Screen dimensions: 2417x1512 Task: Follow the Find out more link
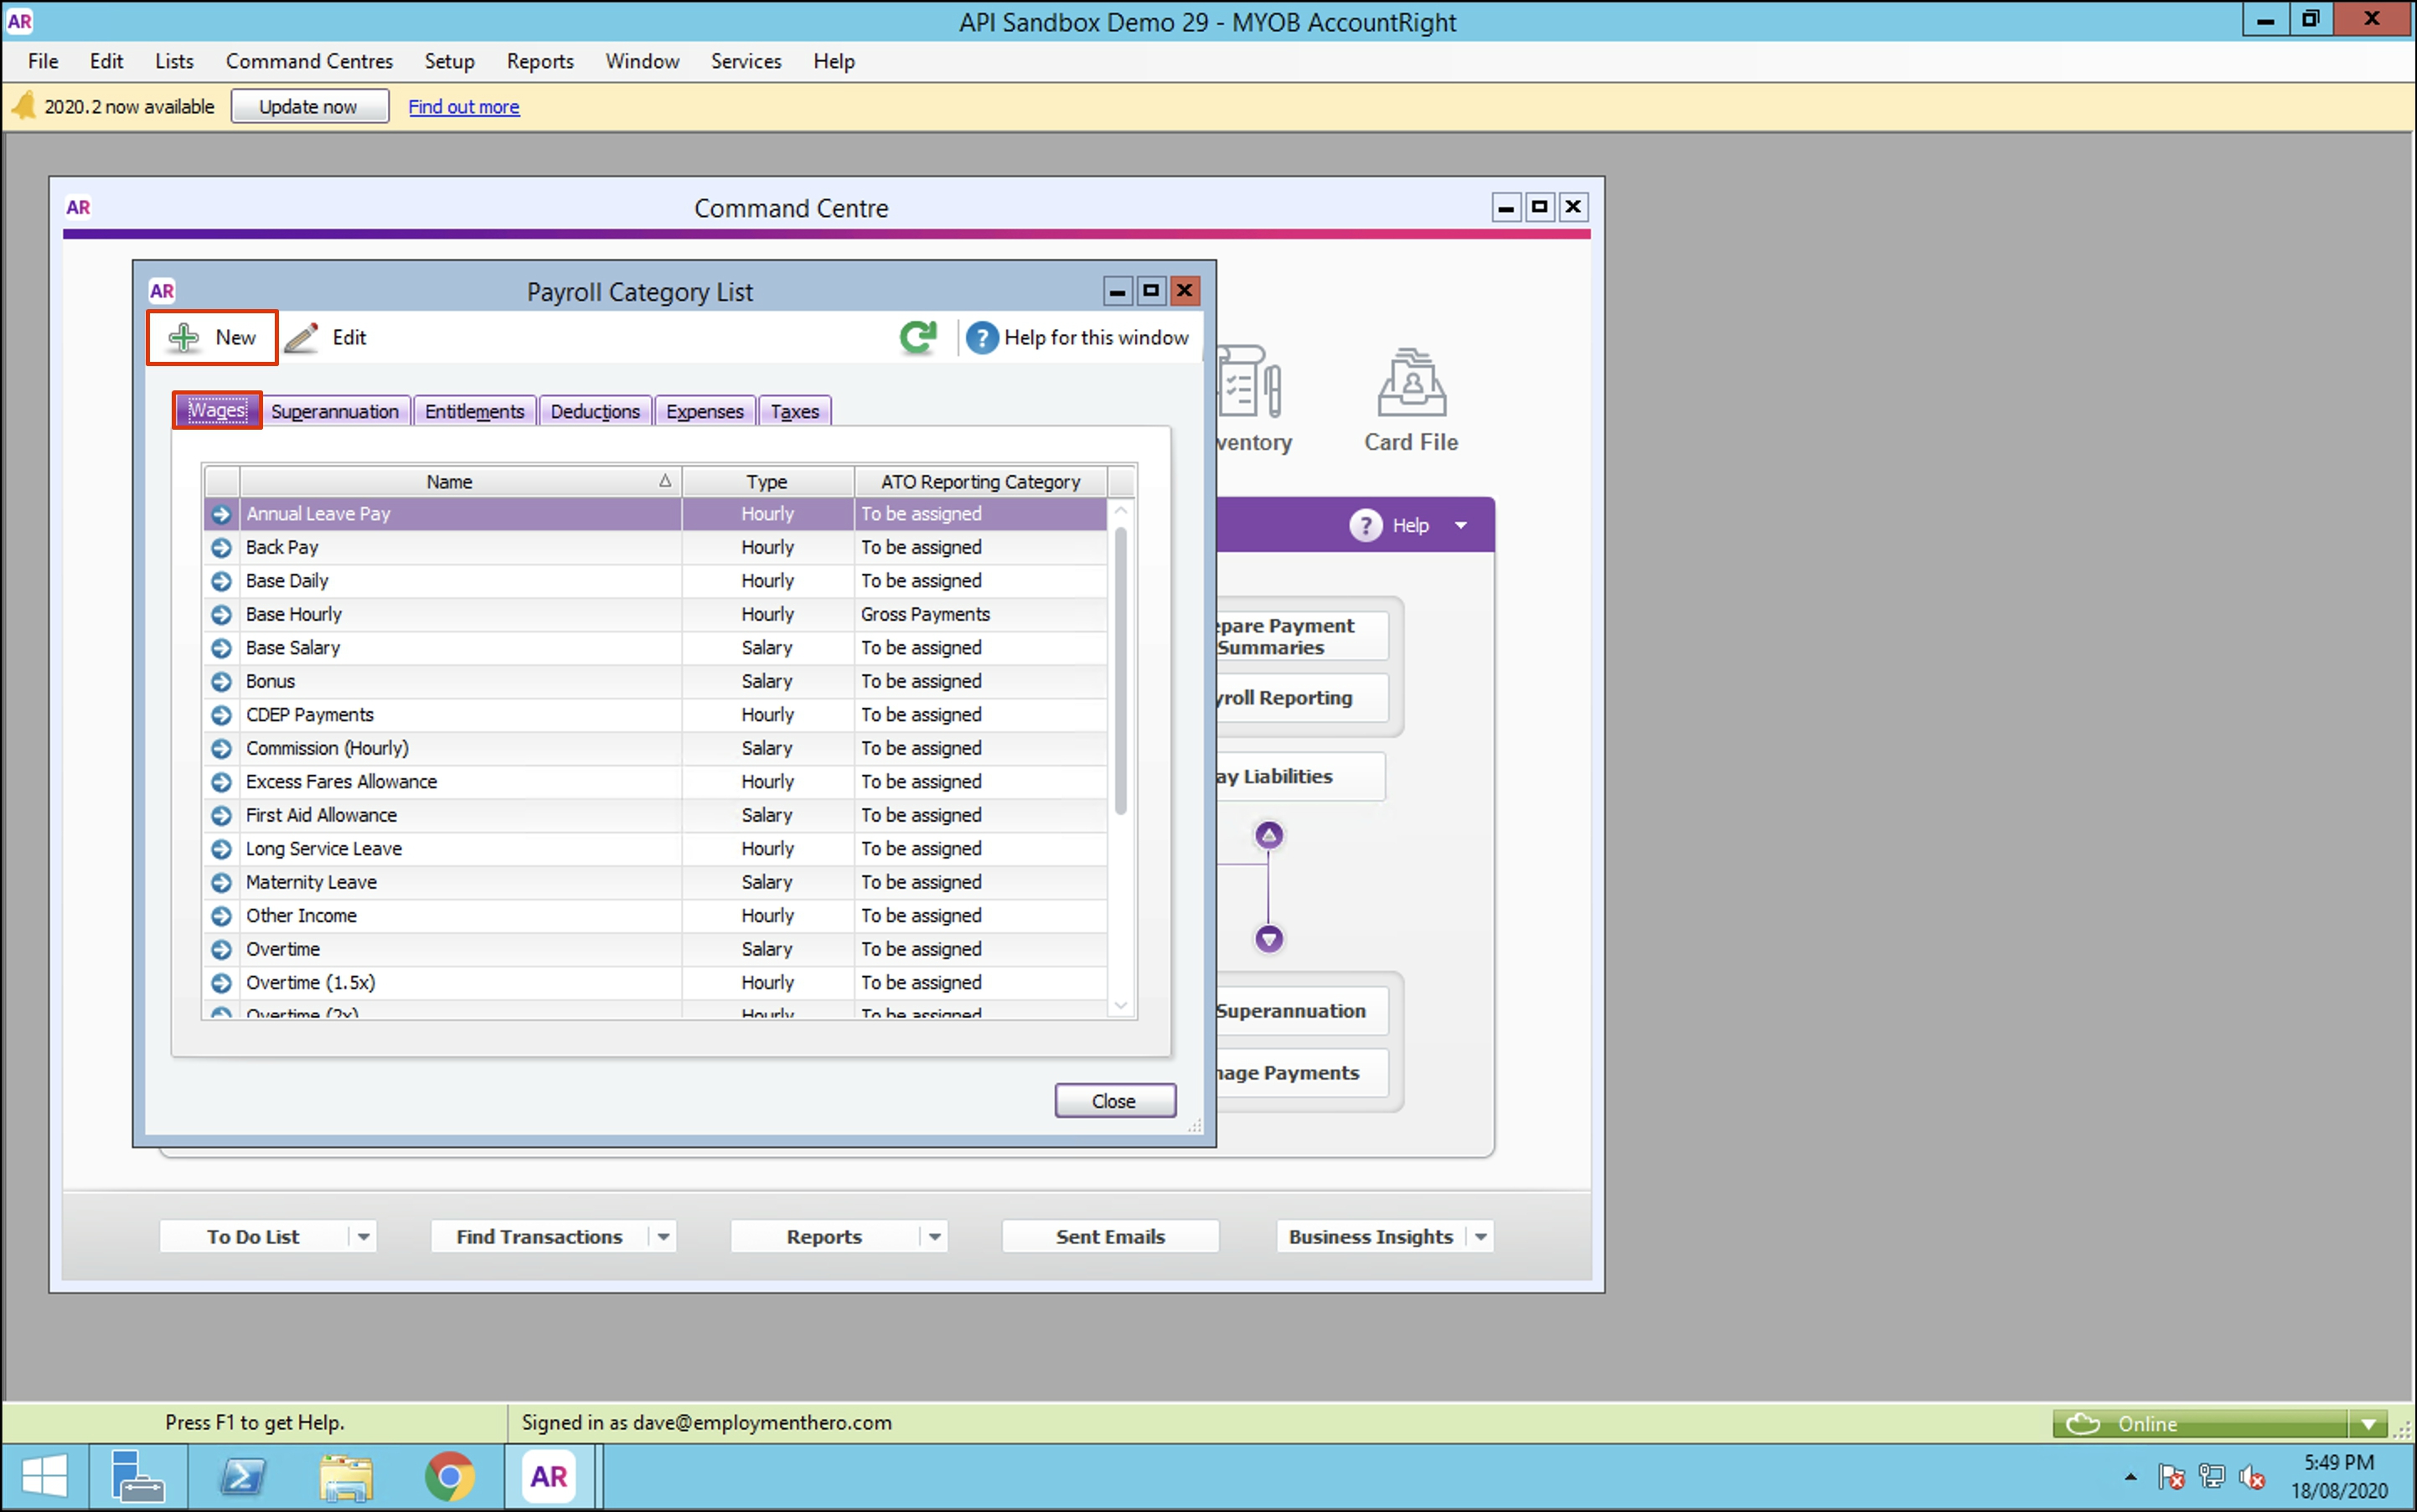(463, 106)
